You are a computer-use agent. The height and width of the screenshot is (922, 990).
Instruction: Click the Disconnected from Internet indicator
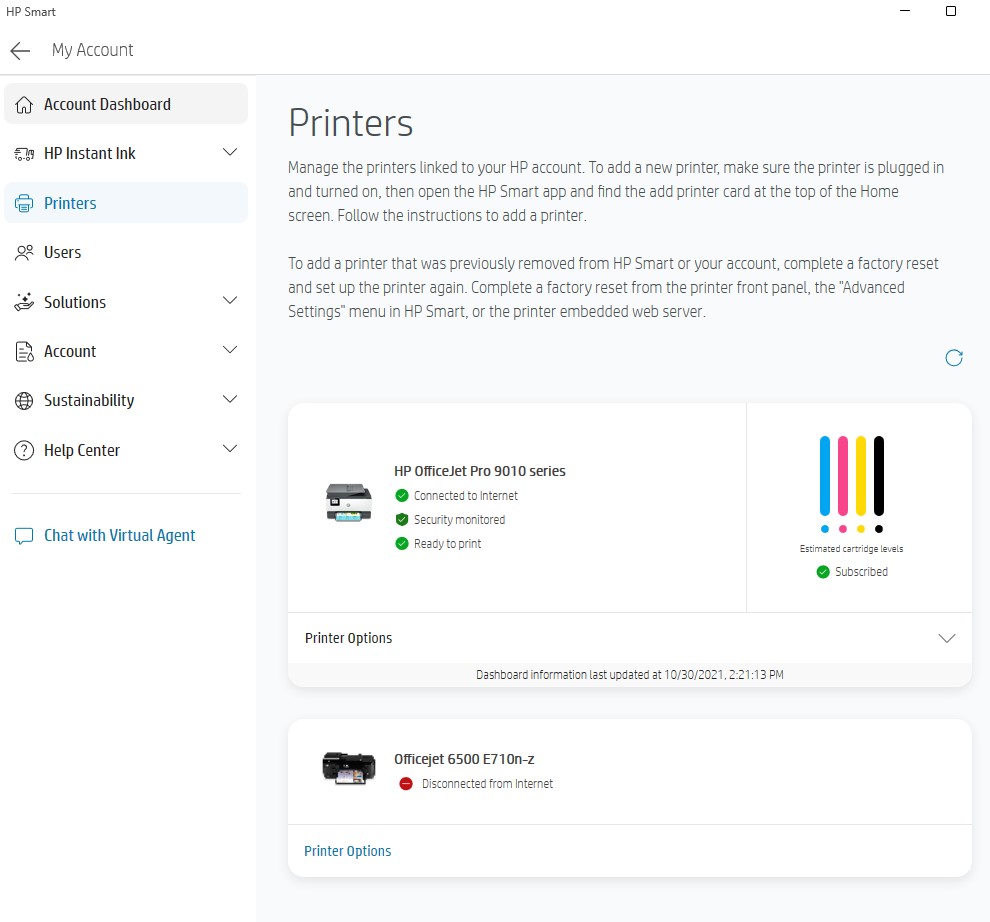(x=406, y=784)
